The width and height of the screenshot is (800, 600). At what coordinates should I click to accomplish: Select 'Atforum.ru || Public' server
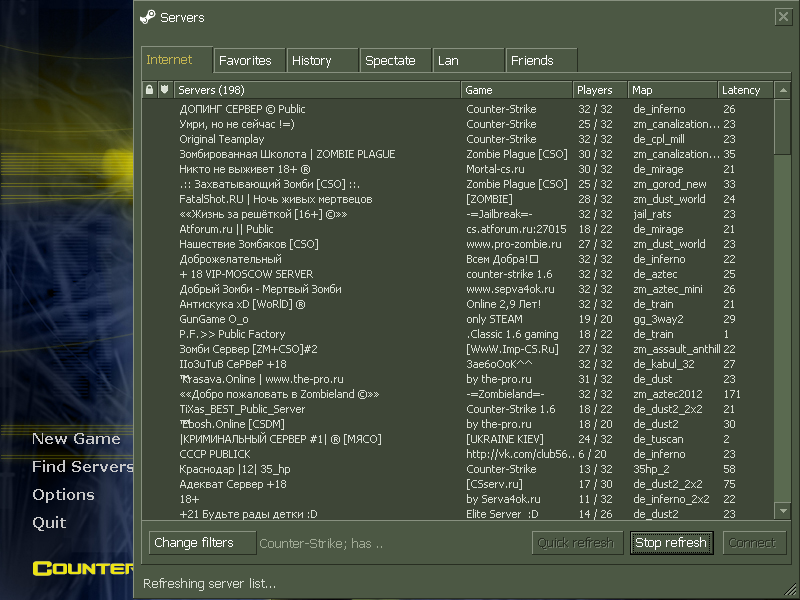pyautogui.click(x=458, y=229)
